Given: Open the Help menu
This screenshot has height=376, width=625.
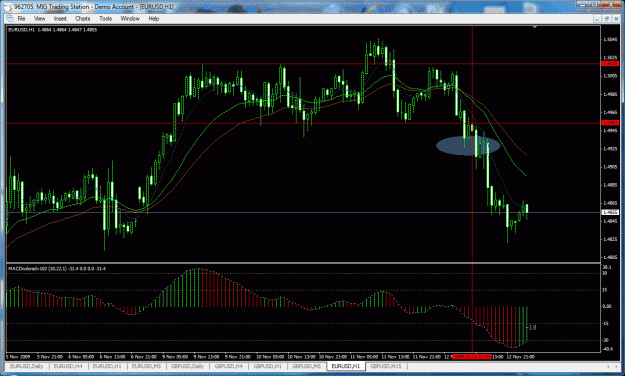Looking at the screenshot, I should pos(153,18).
